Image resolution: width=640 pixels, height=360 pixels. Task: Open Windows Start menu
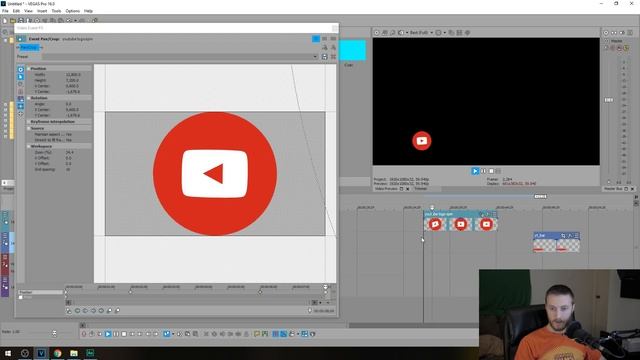pos(8,353)
